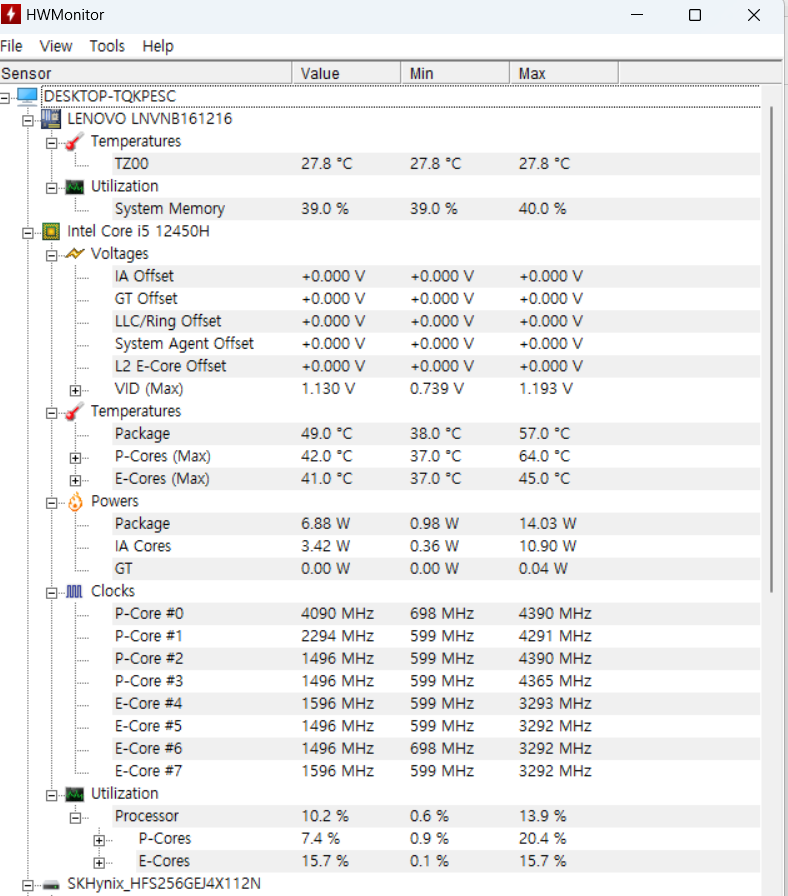The image size is (788, 896).
Task: Collapse the LENOVO LNVNB161216 node
Action: coord(27,121)
